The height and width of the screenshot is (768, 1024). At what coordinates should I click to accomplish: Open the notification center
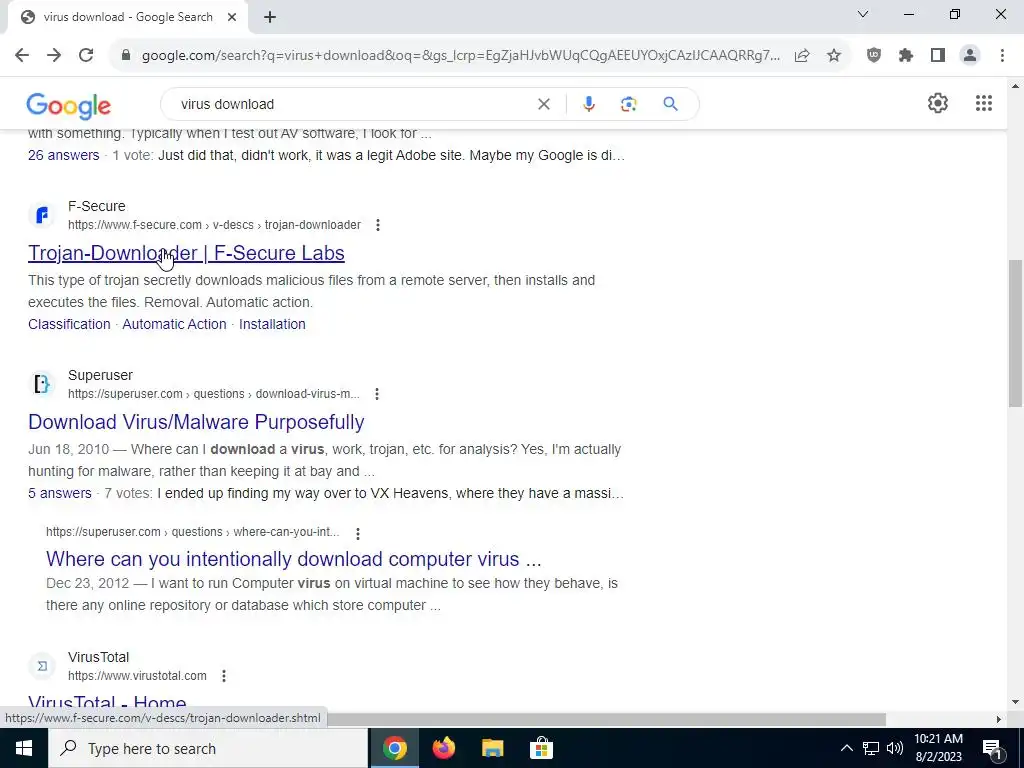992,748
